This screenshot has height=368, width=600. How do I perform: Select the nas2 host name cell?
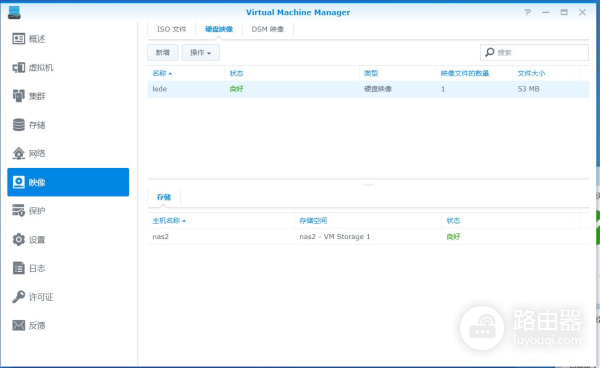pyautogui.click(x=160, y=236)
